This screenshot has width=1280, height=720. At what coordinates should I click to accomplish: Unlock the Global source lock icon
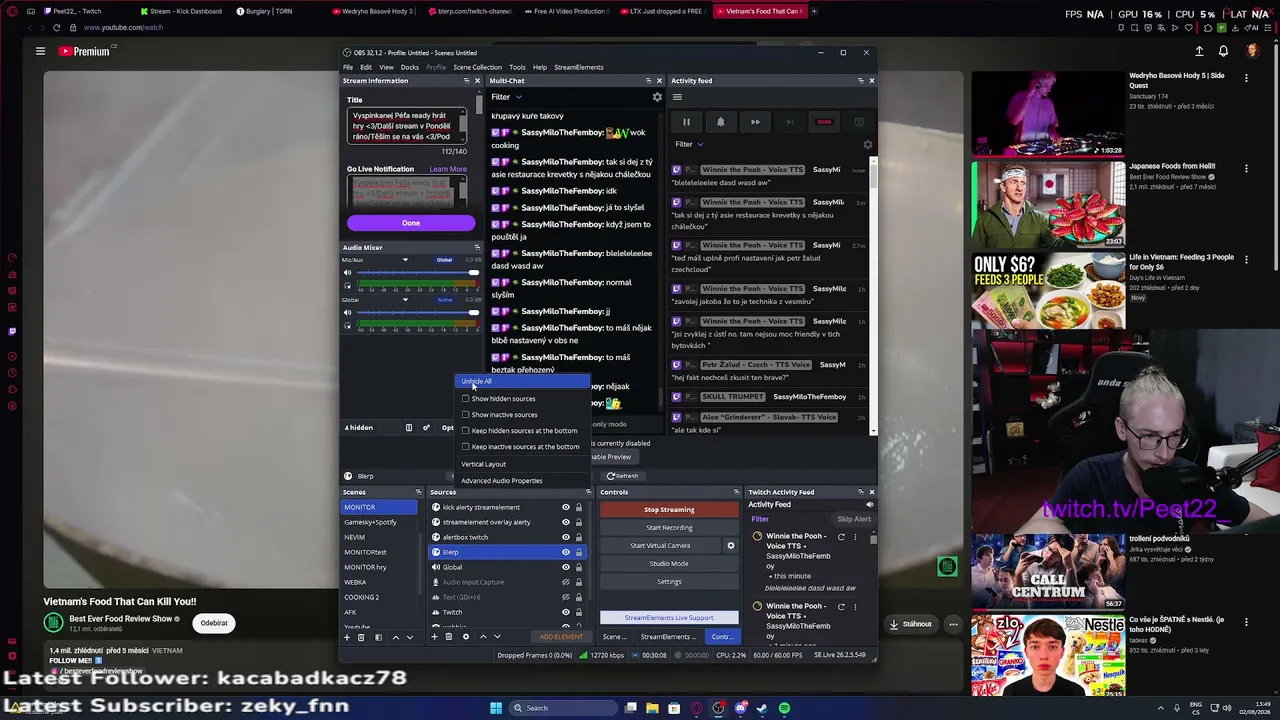(x=578, y=567)
